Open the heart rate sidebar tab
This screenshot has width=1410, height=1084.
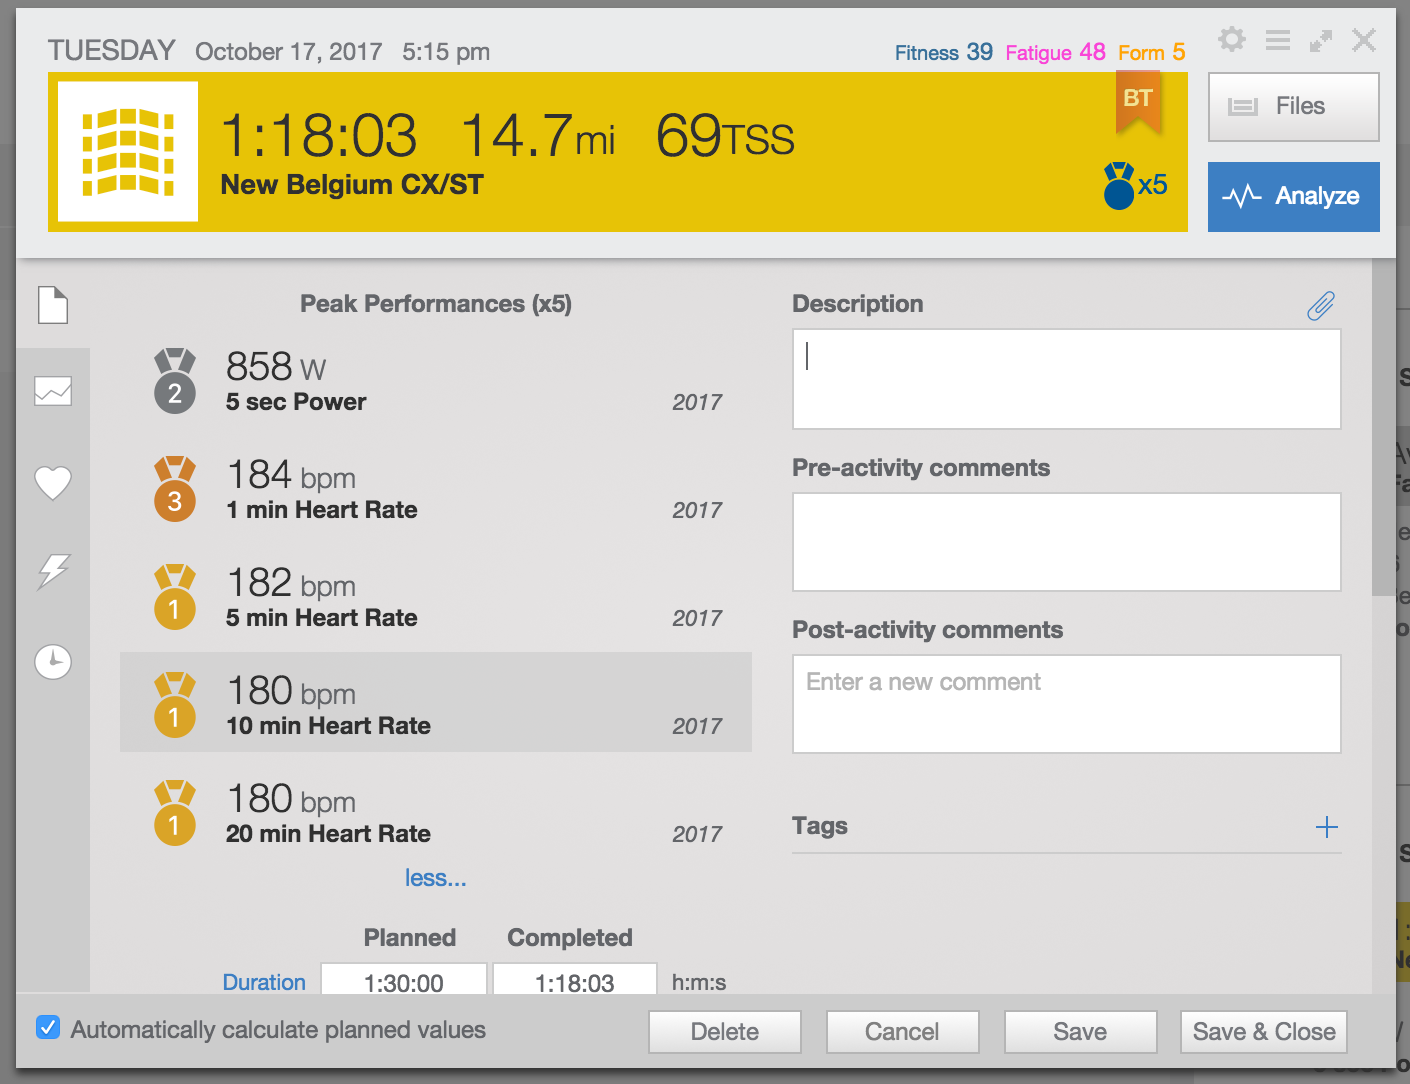pos(53,483)
